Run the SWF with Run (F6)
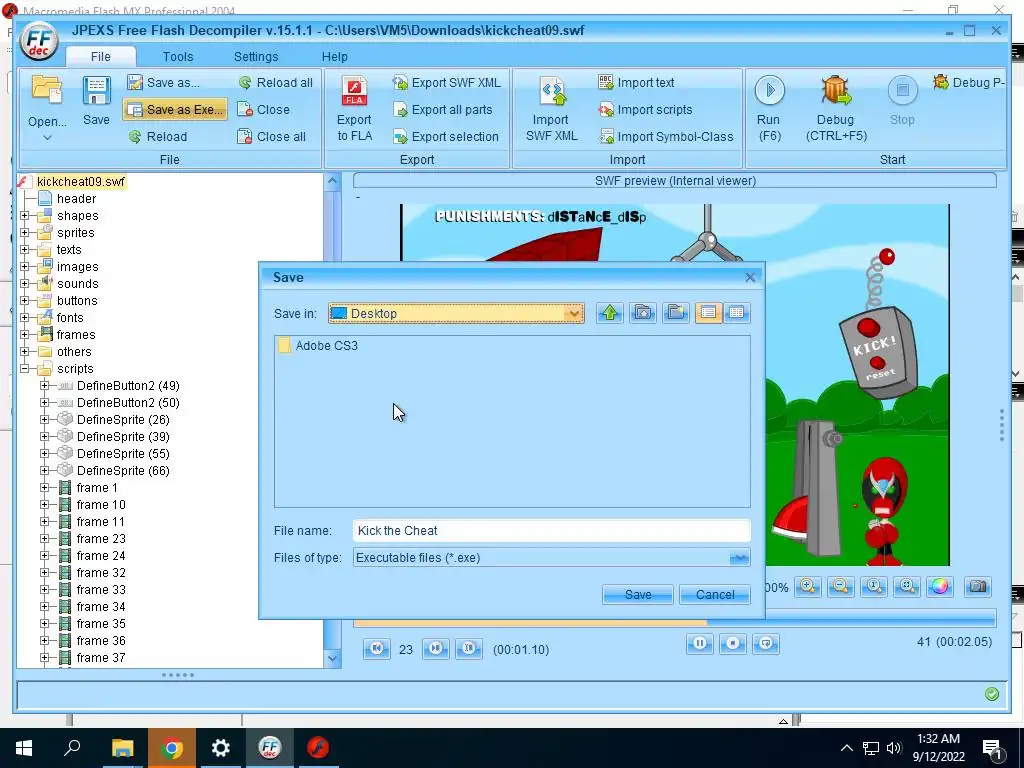The width and height of the screenshot is (1024, 768). (x=769, y=108)
